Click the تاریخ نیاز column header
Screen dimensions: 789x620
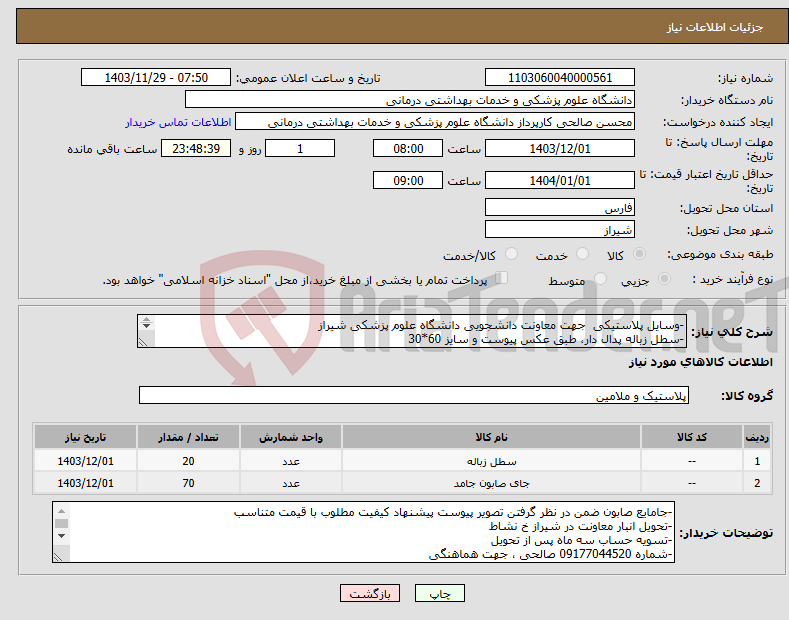point(86,437)
